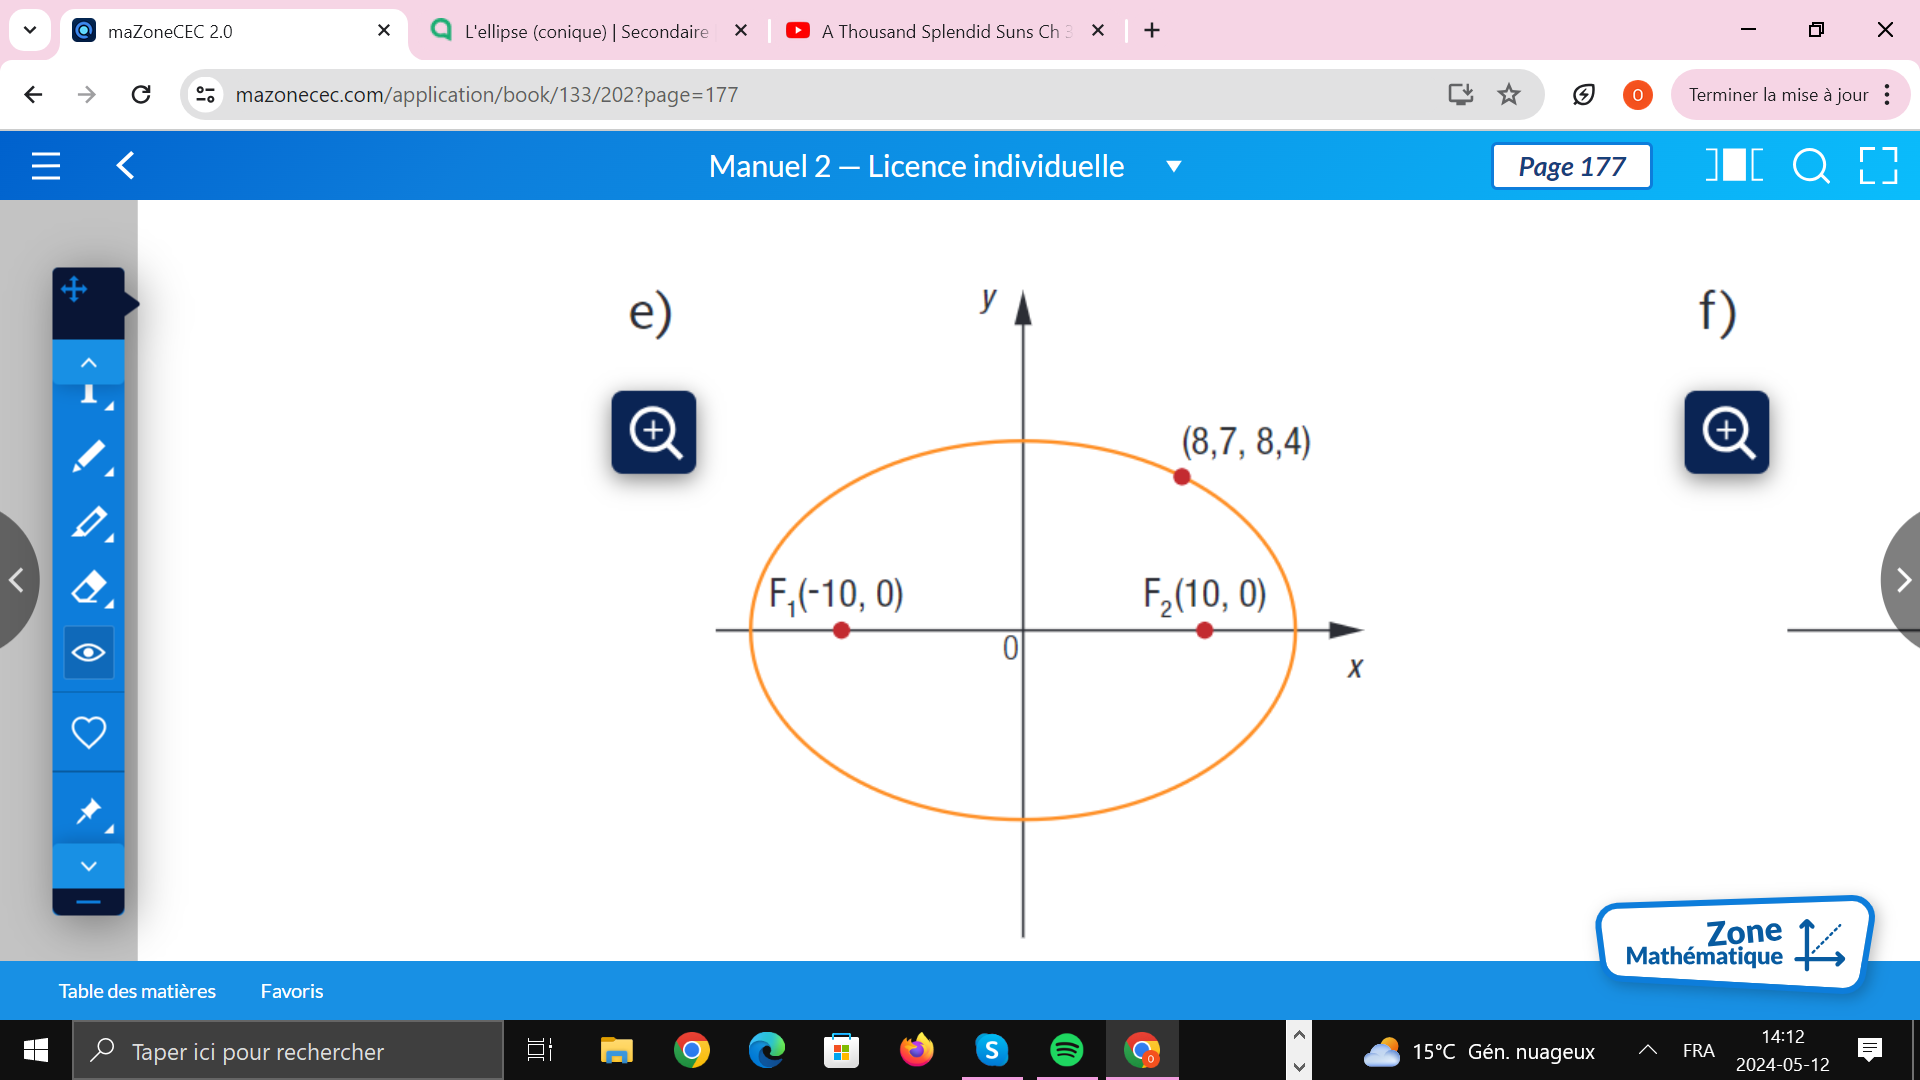The width and height of the screenshot is (1920, 1080).
Task: Open Favoris tab
Action: (292, 991)
